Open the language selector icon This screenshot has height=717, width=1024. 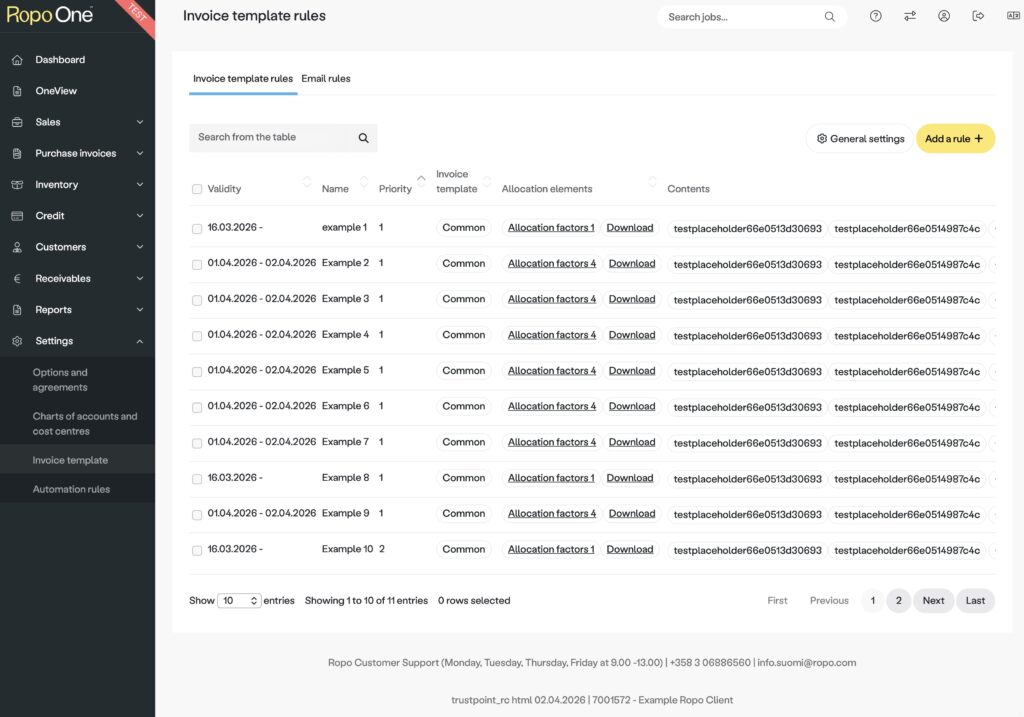1010,16
